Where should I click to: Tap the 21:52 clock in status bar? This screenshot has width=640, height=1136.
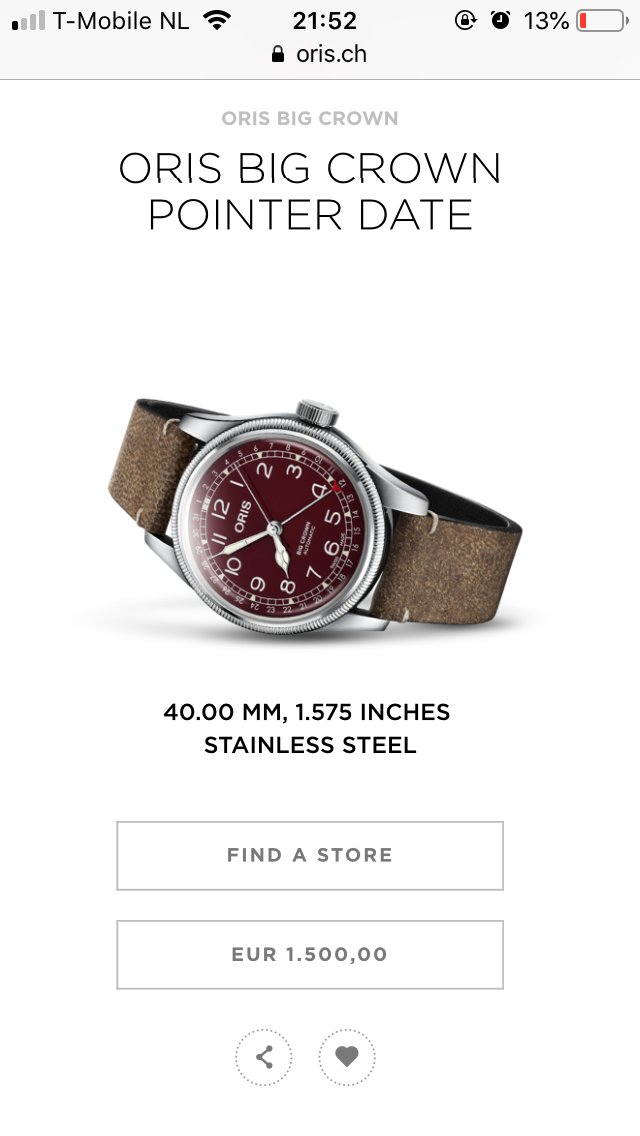pyautogui.click(x=325, y=20)
